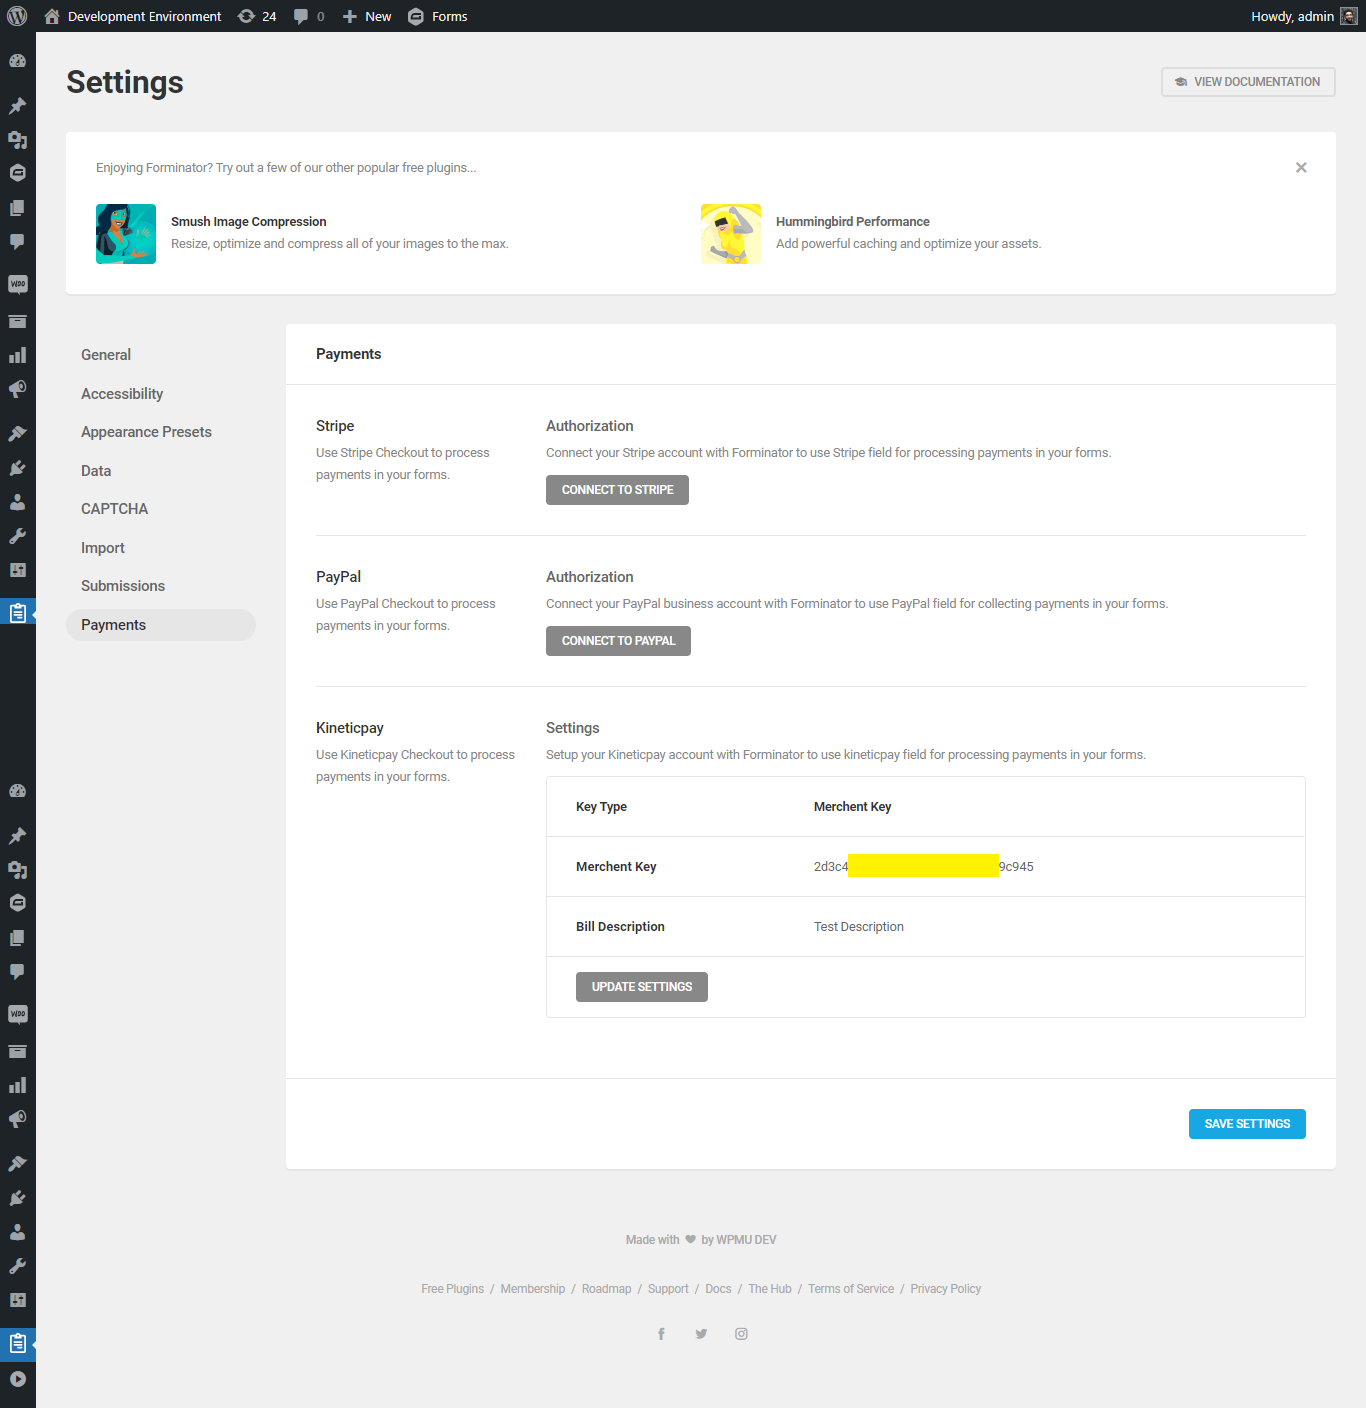This screenshot has height=1408, width=1366.
Task: Open the Smush Image Compression title link
Action: point(249,222)
